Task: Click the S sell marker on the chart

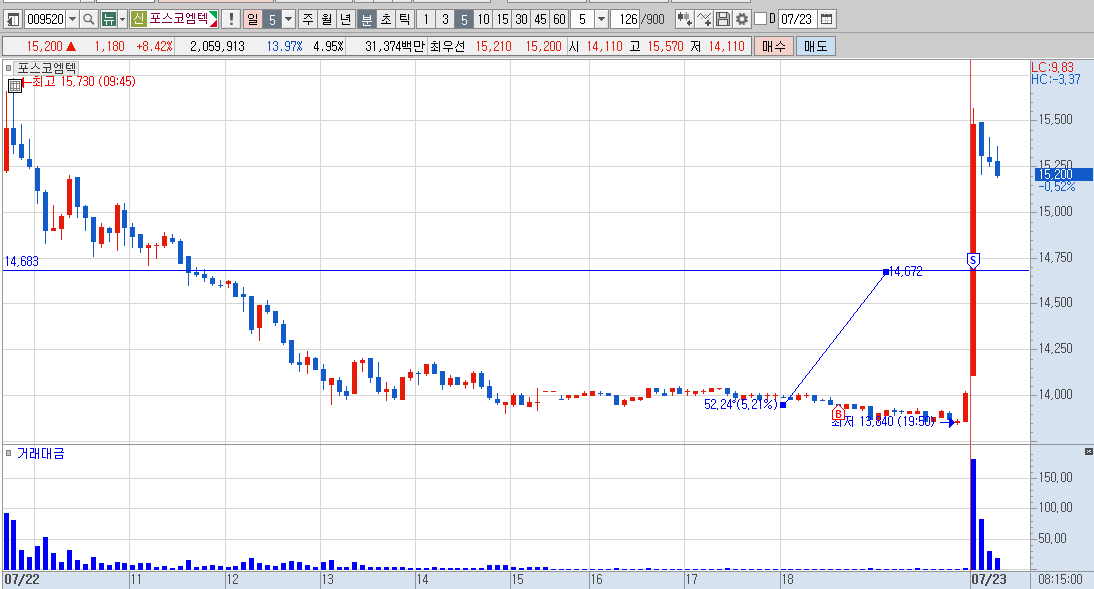Action: coord(973,260)
